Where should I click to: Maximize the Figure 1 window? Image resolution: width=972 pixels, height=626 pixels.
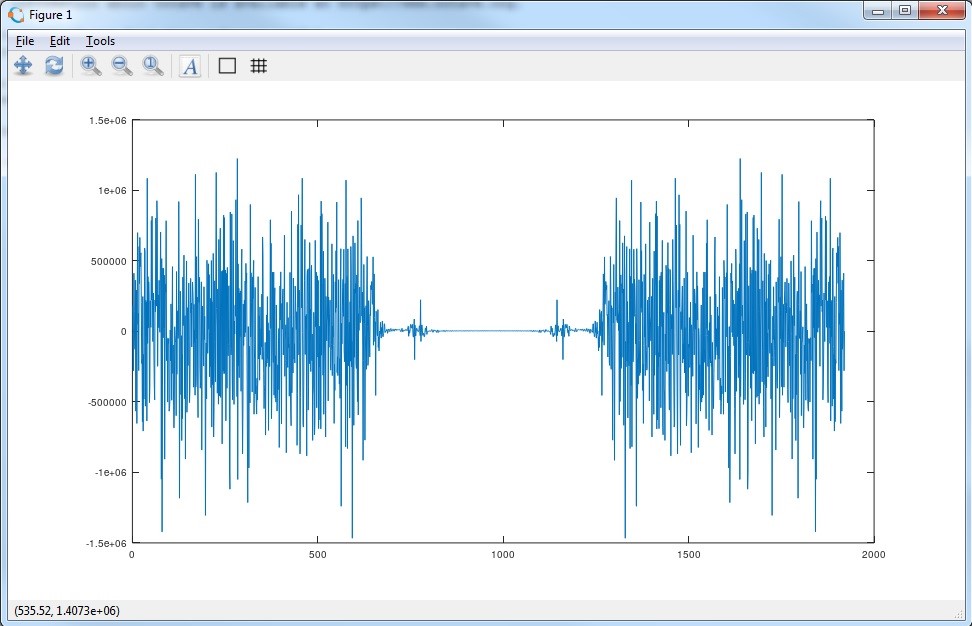coord(905,11)
